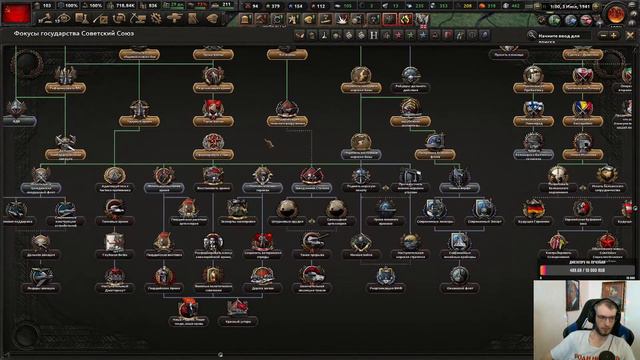Image resolution: width=640 pixels, height=360 pixels.
Task: Select the green map mode button
Action: click(554, 20)
